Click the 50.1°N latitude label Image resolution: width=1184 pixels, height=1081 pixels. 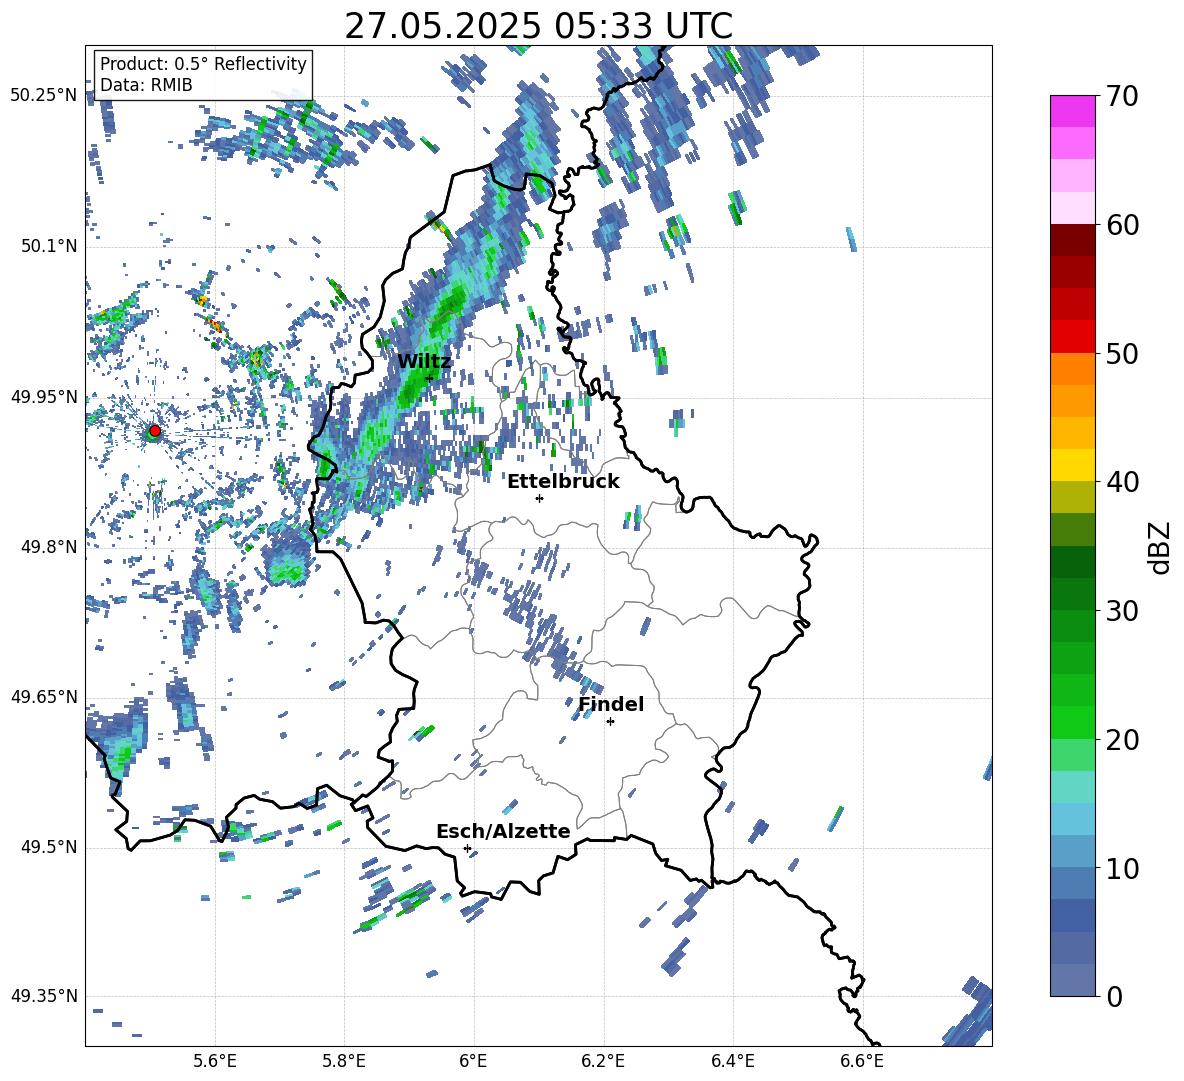pyautogui.click(x=49, y=247)
